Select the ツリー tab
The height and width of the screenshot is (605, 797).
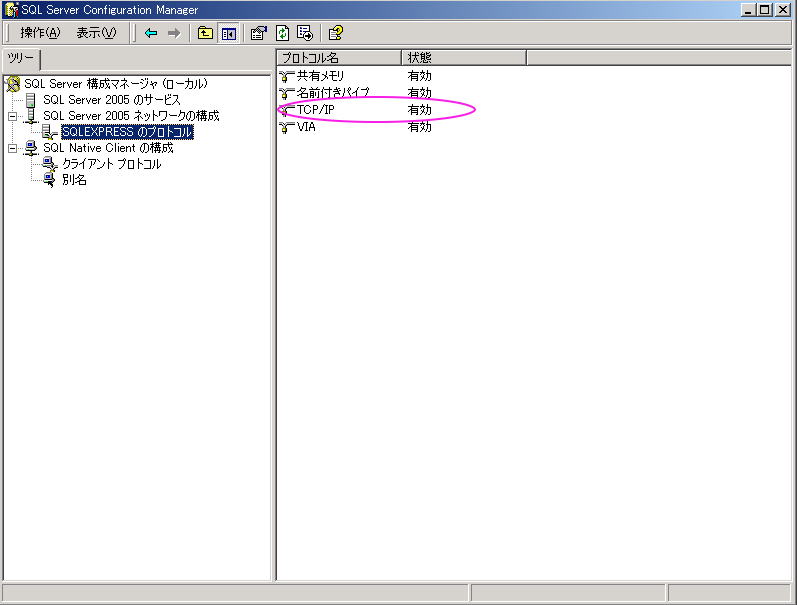click(21, 58)
